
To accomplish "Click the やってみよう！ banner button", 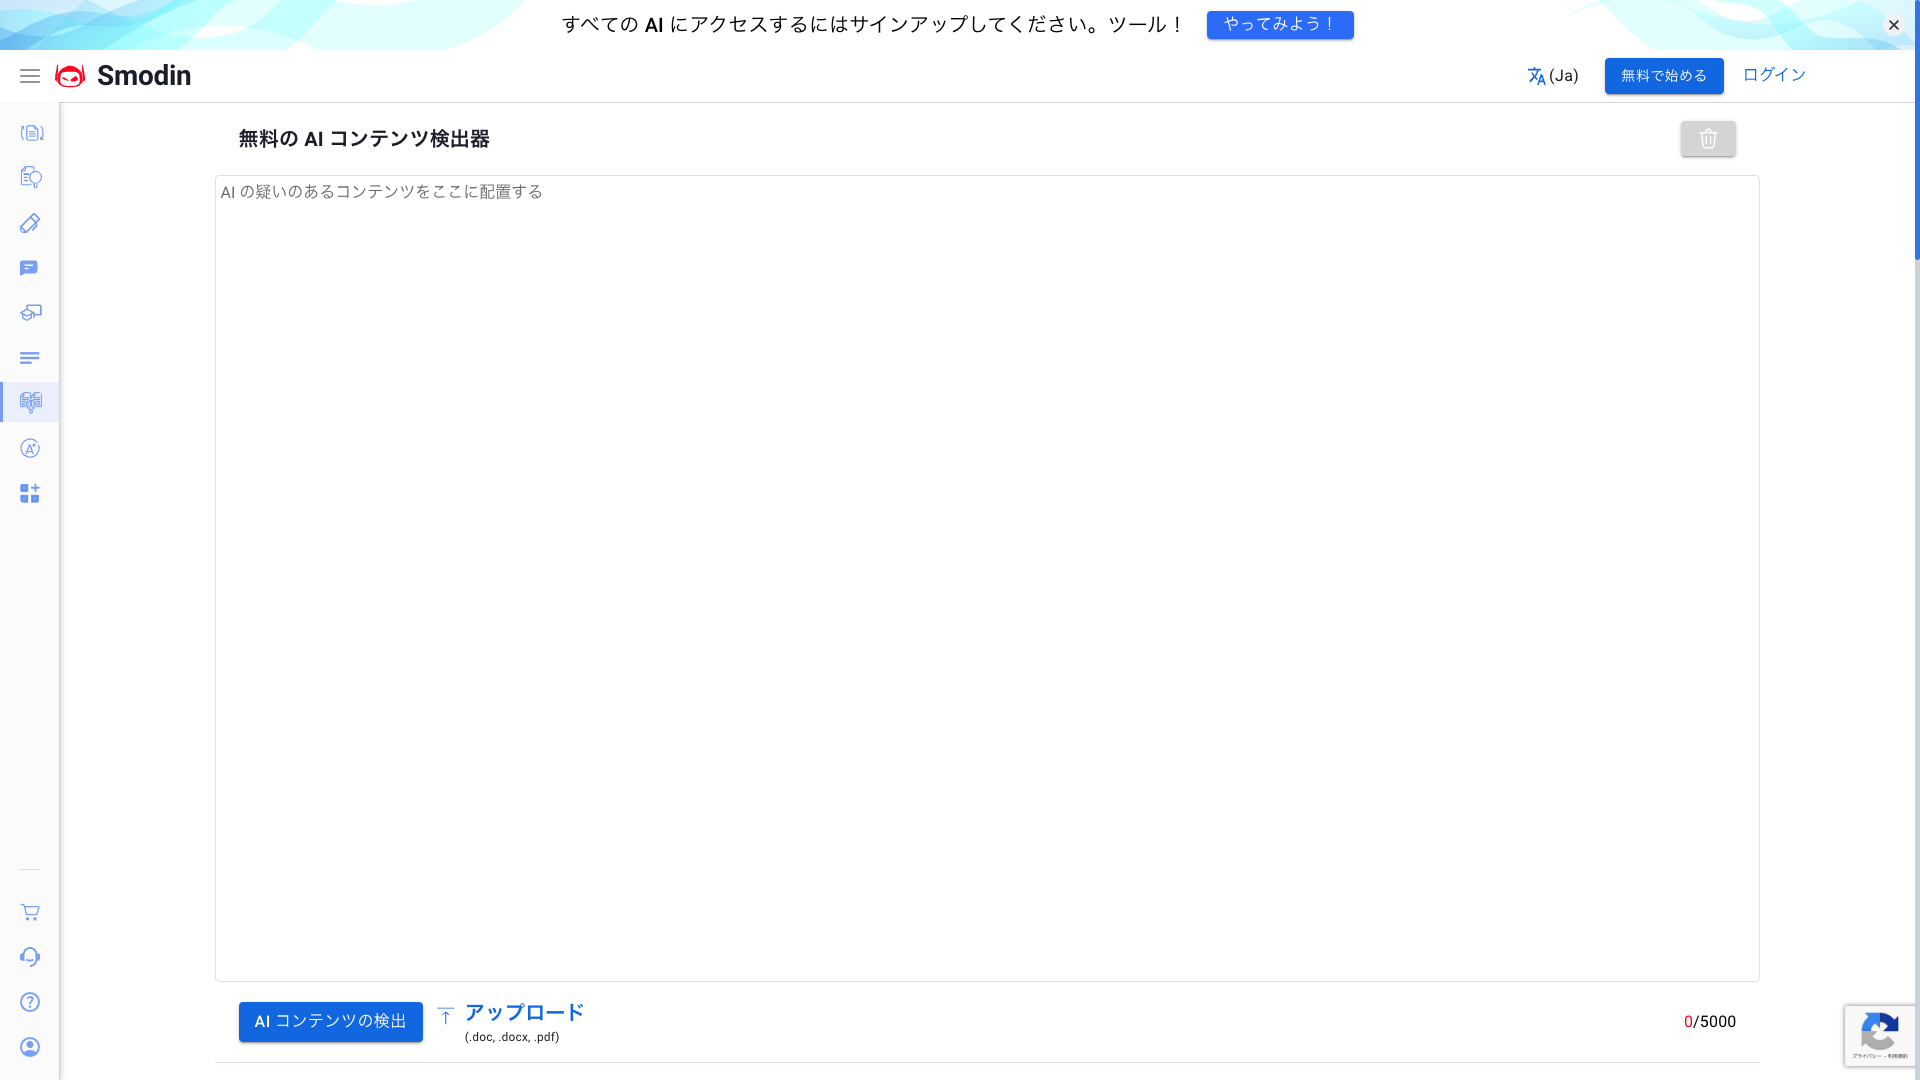I will (1280, 25).
